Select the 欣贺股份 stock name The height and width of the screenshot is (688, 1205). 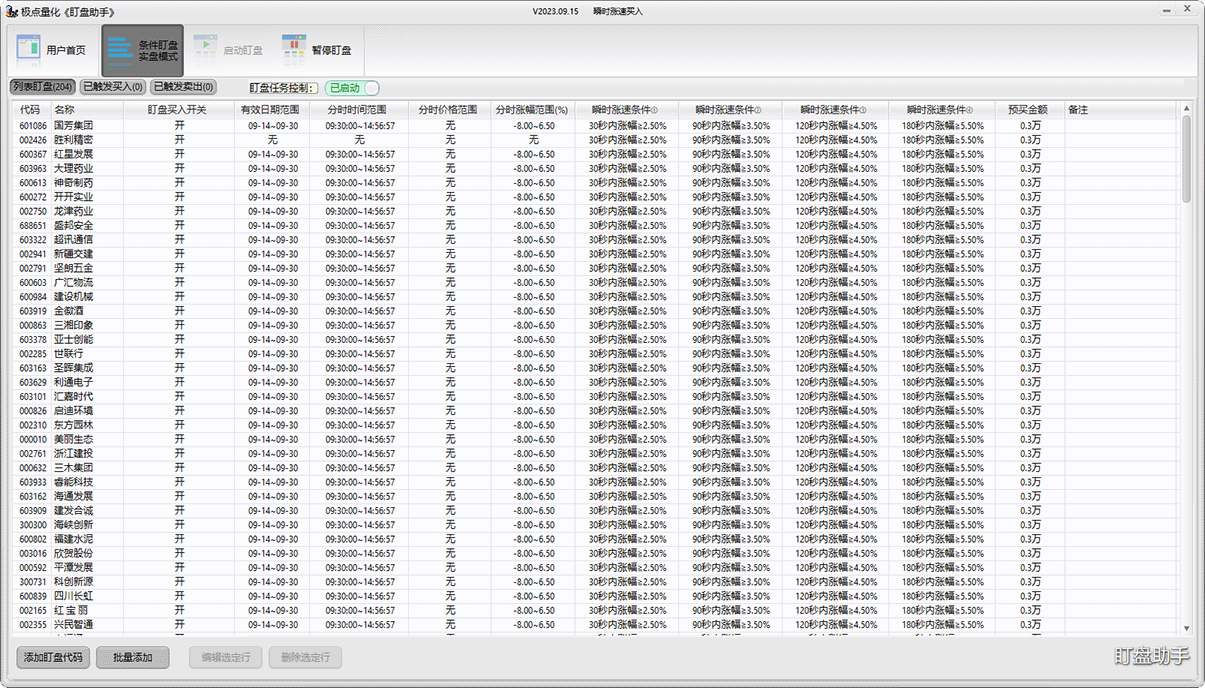click(73, 554)
